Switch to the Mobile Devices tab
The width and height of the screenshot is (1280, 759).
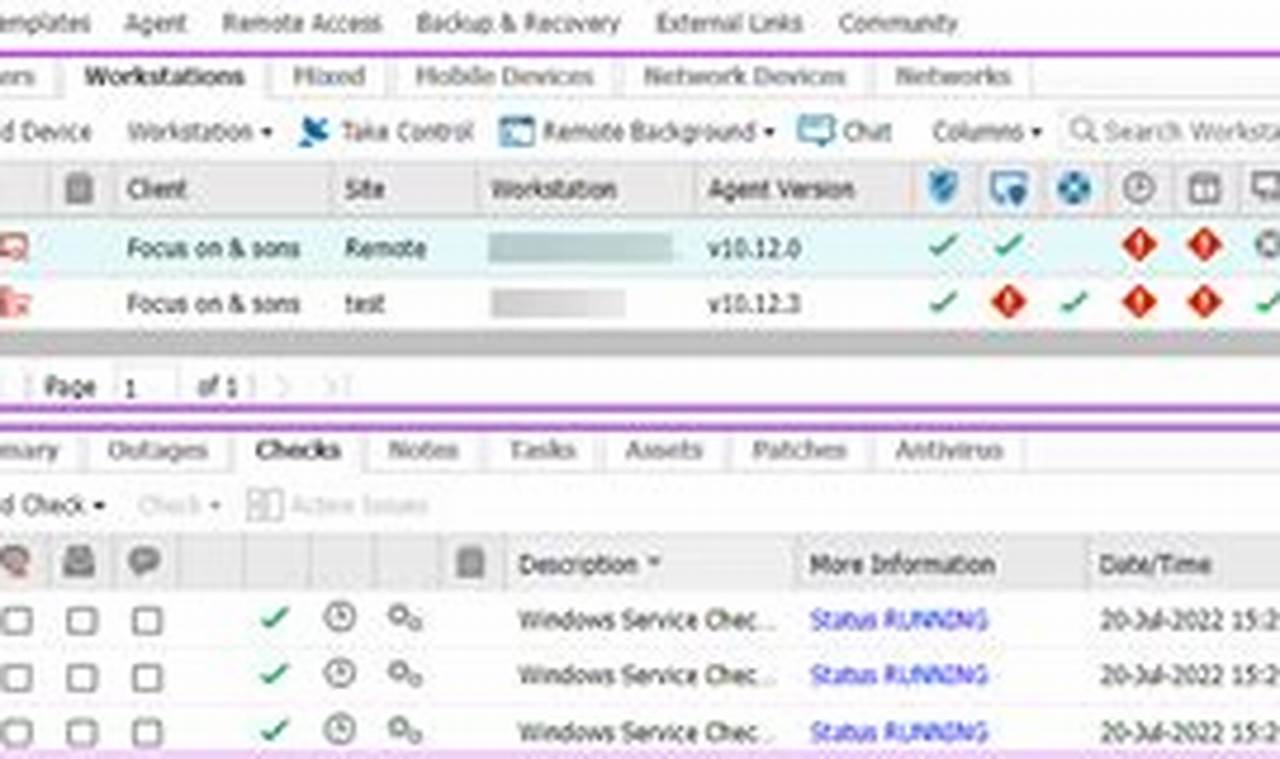pyautogui.click(x=504, y=76)
